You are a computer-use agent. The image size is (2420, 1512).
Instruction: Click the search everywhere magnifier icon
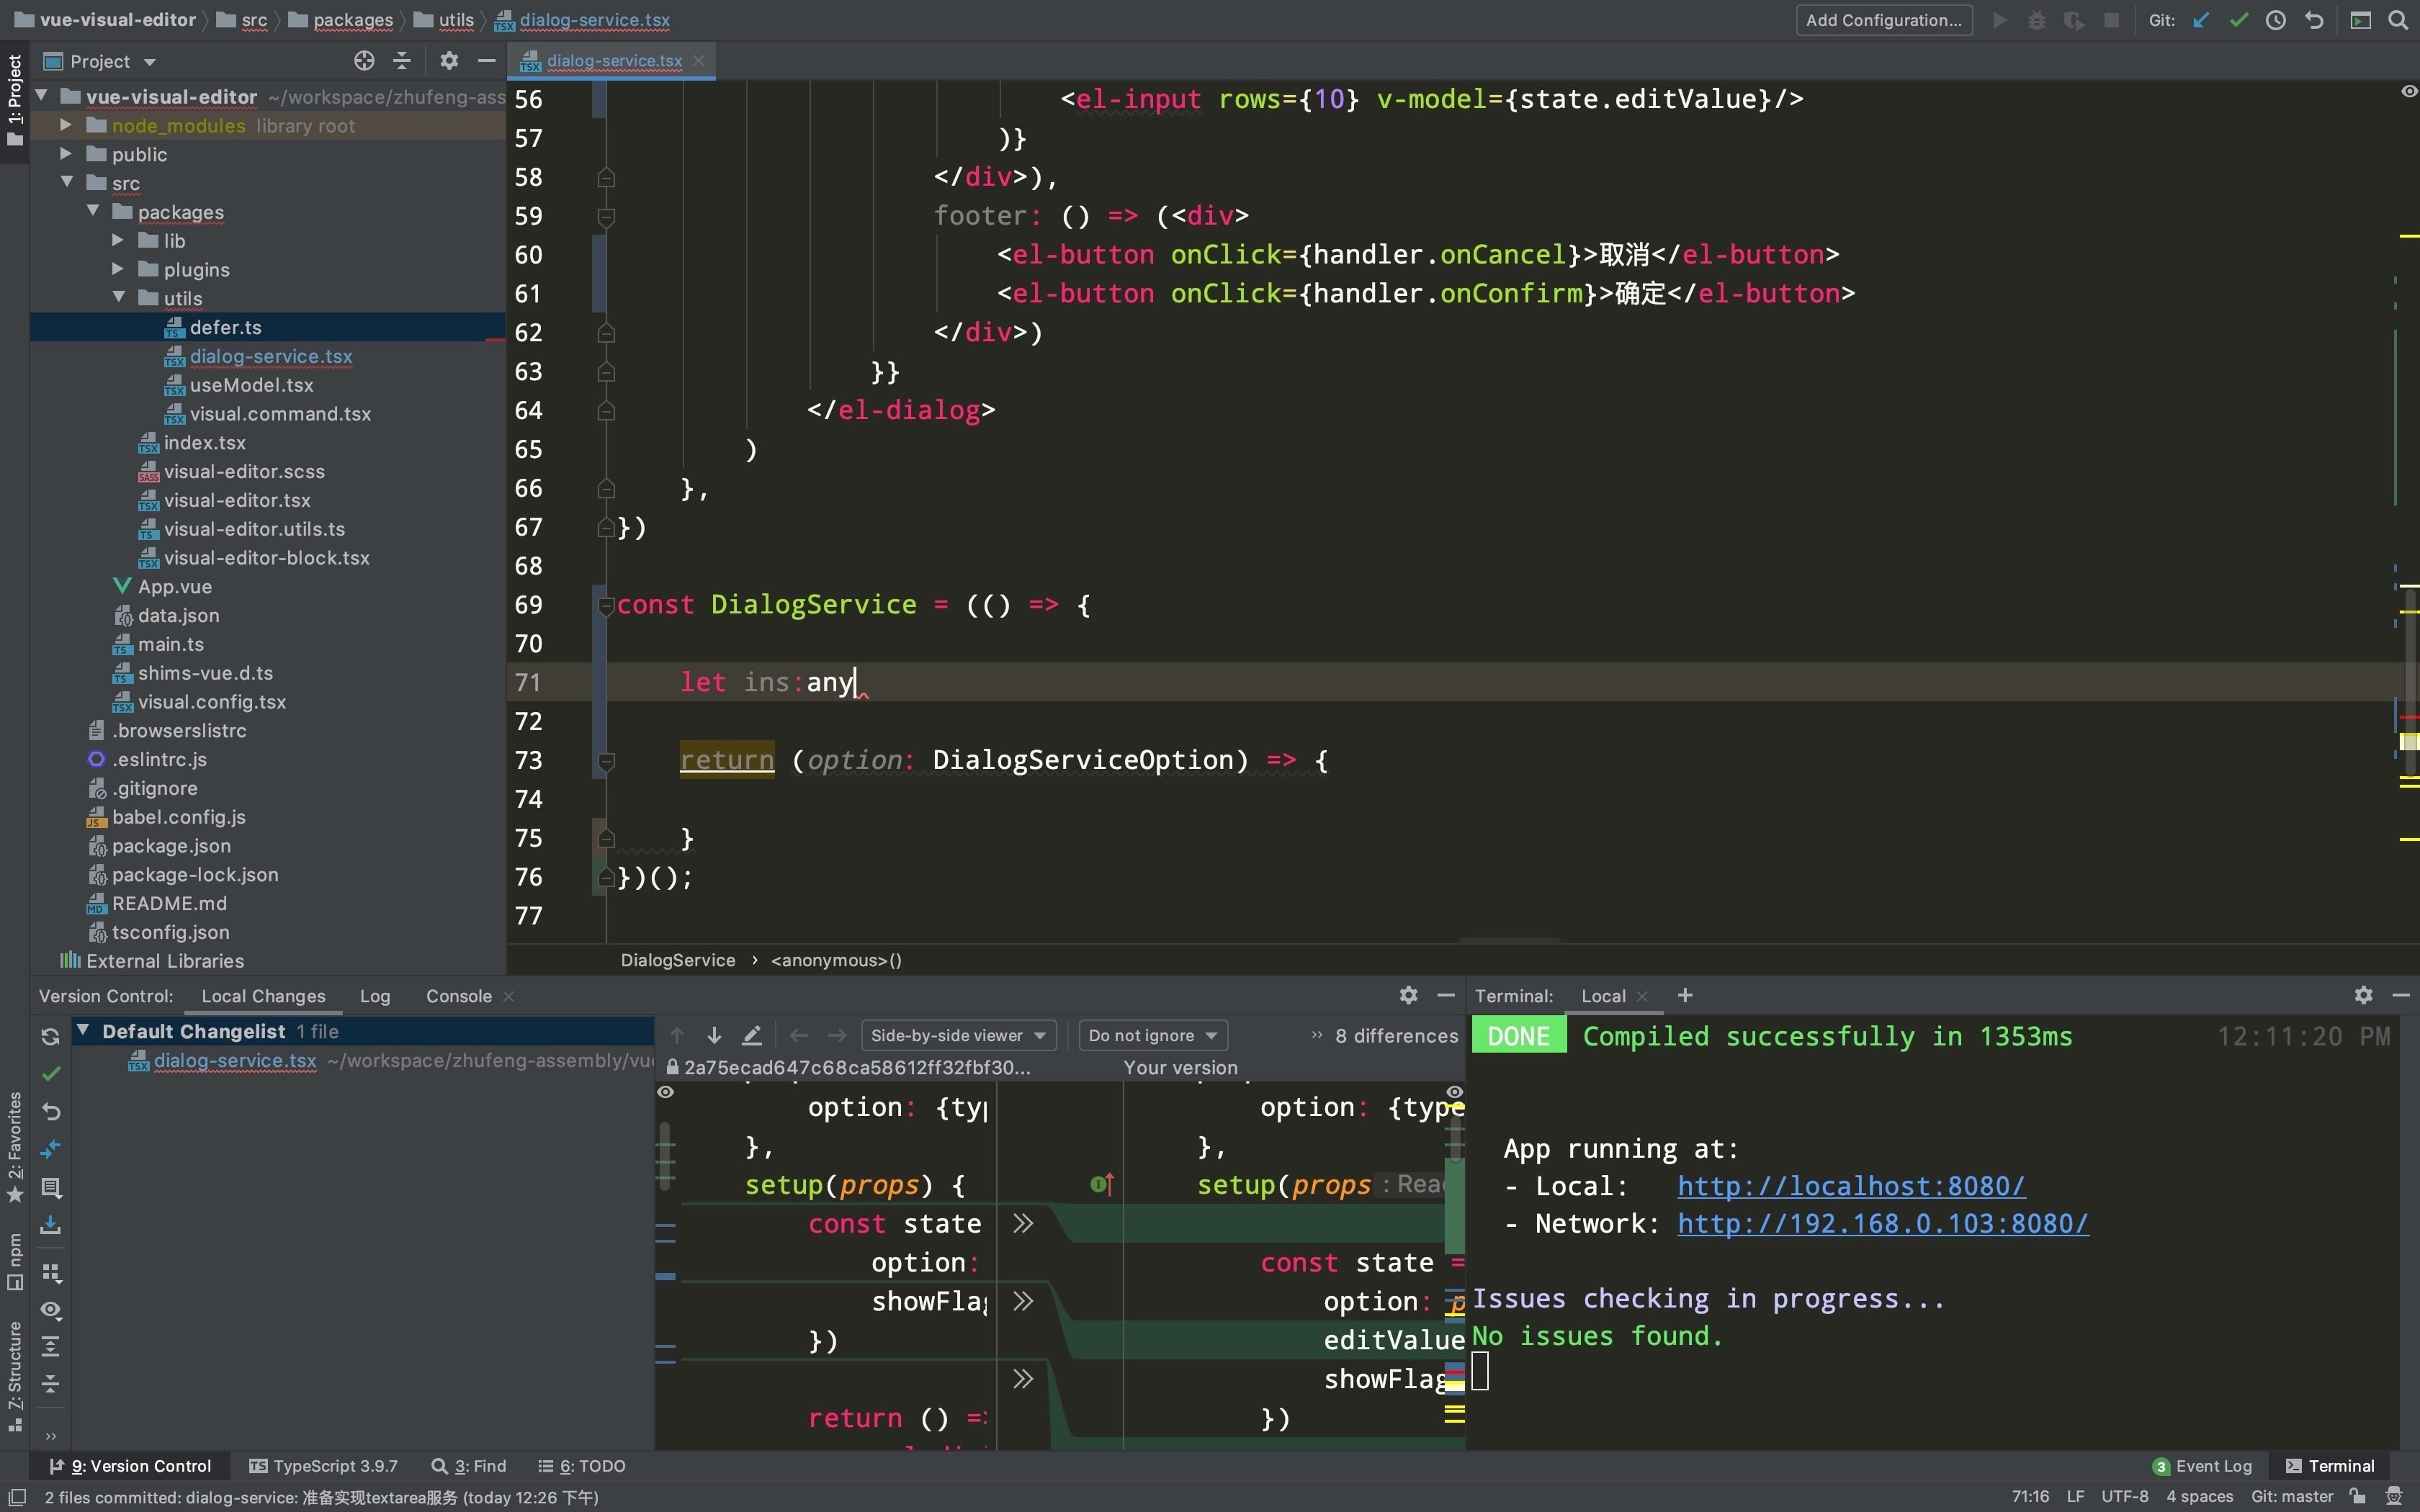[2398, 20]
